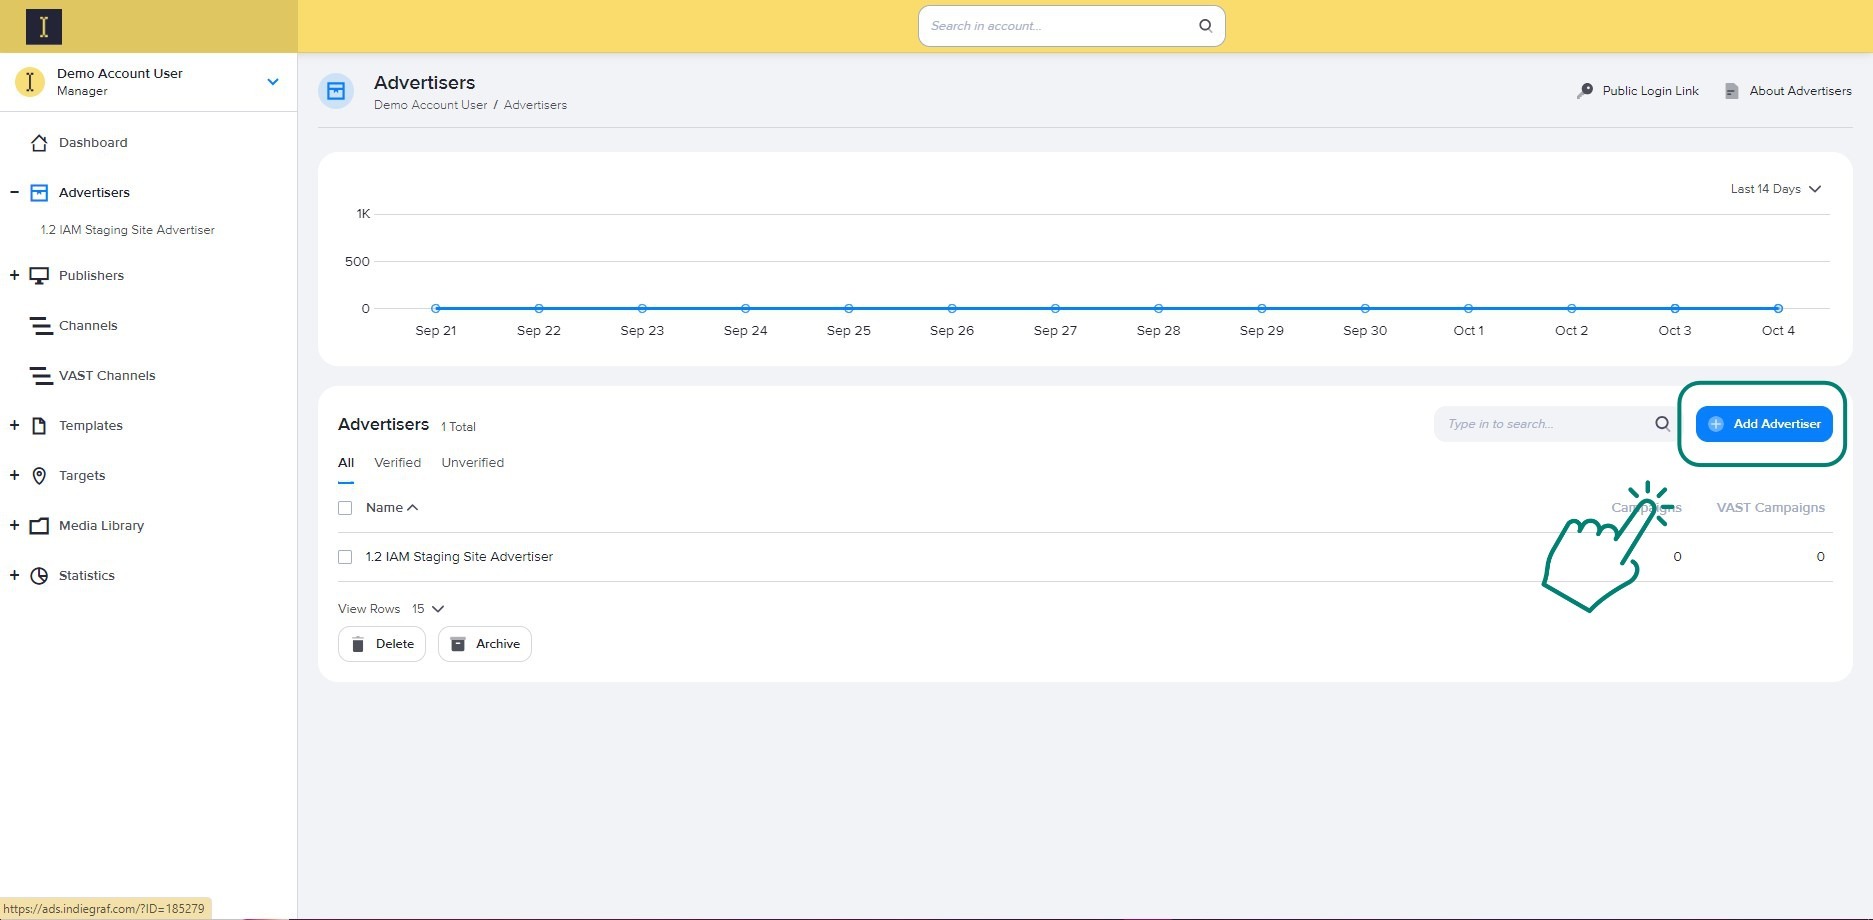Open the View Rows count dropdown
Image resolution: width=1873 pixels, height=920 pixels.
pos(428,609)
